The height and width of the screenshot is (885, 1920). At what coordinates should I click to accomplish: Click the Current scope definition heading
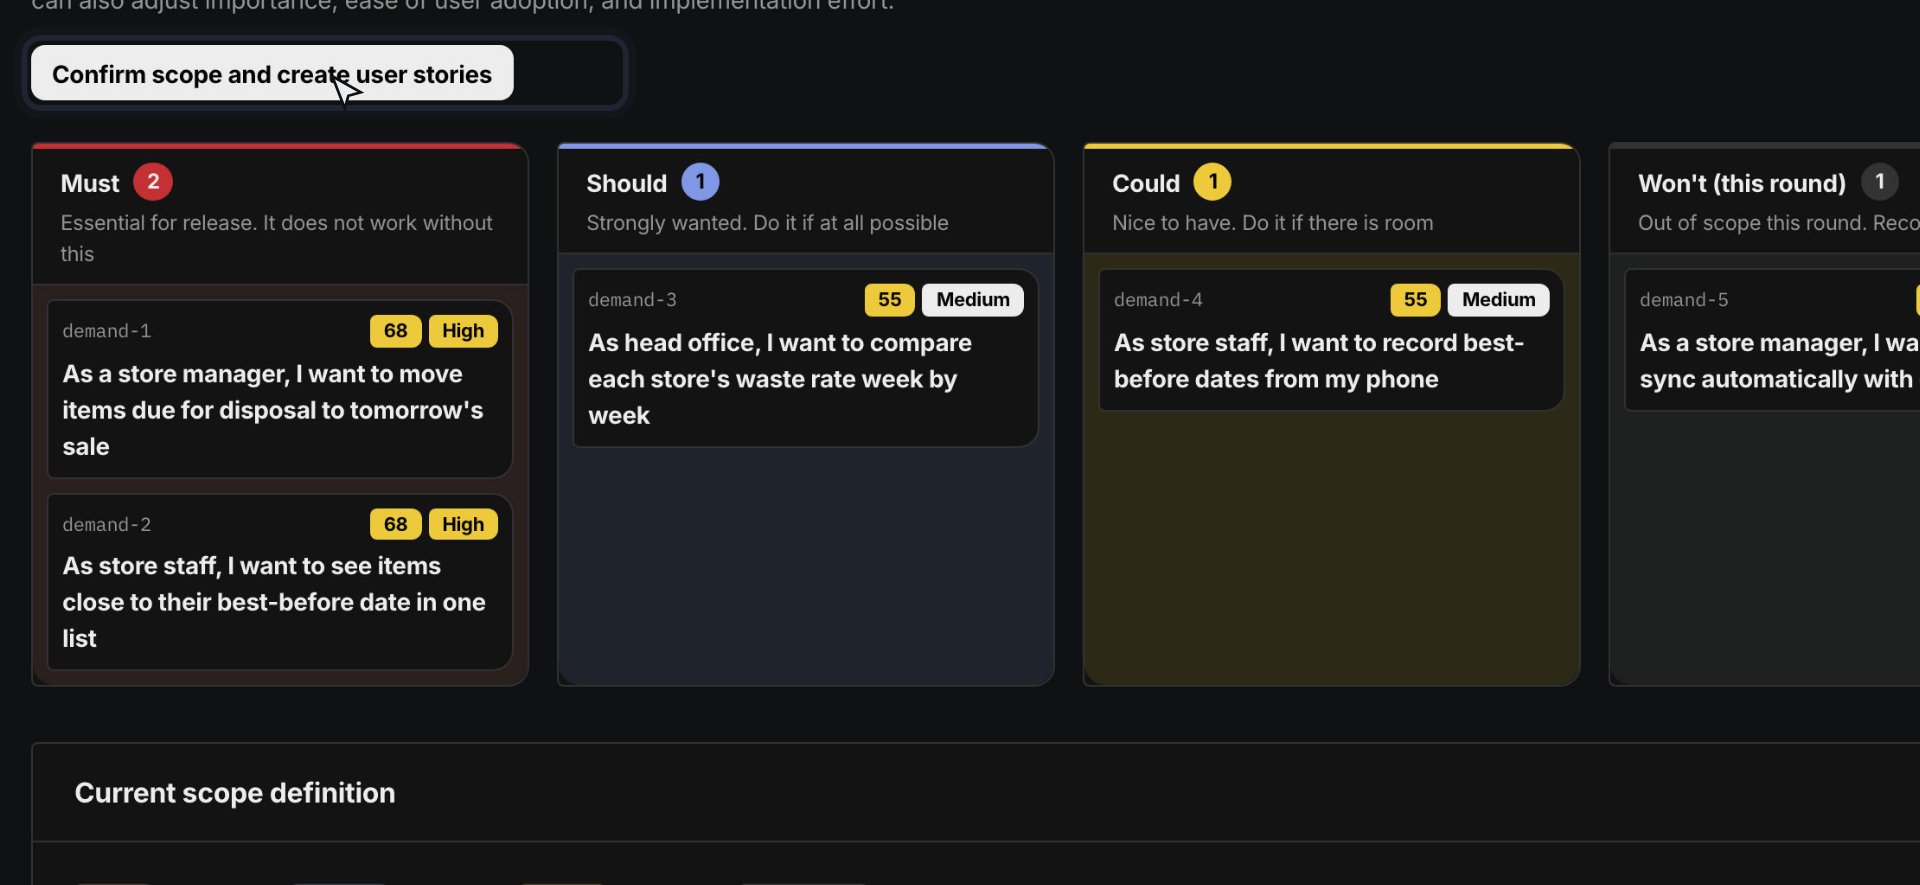click(235, 793)
